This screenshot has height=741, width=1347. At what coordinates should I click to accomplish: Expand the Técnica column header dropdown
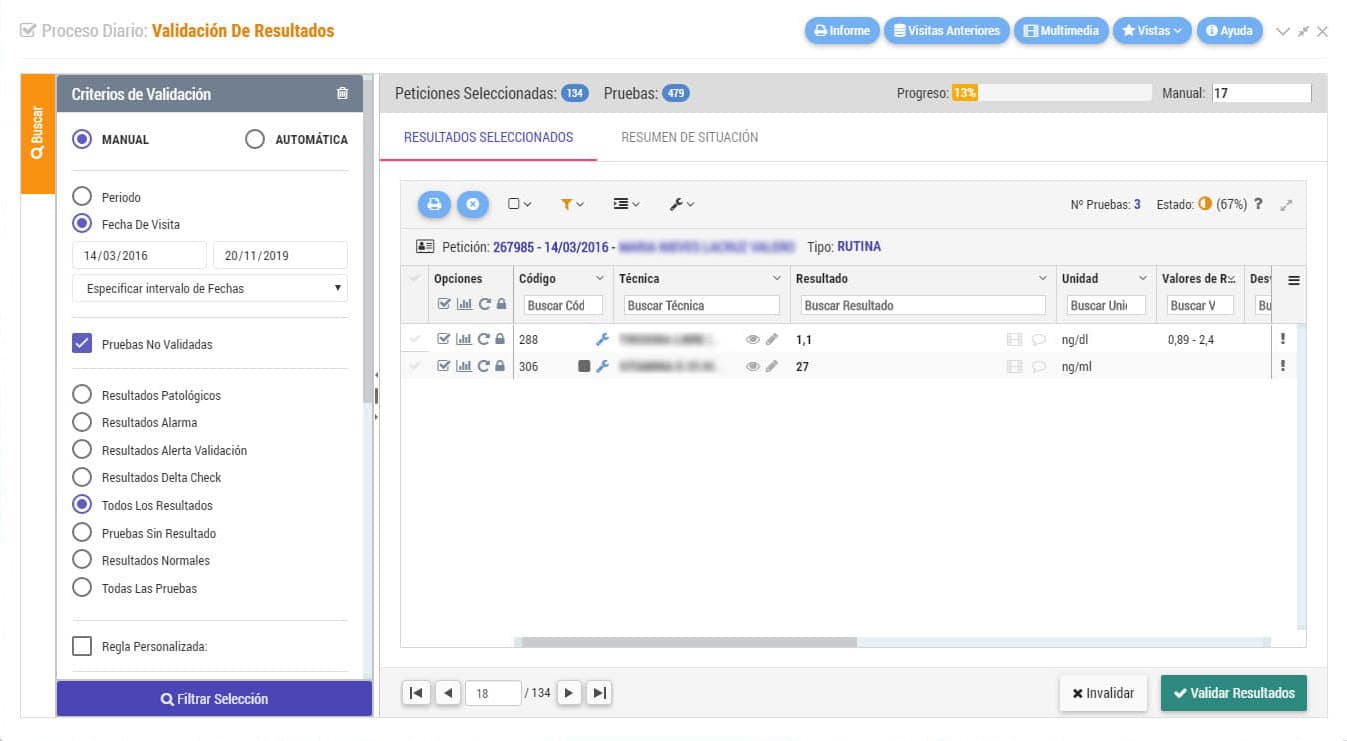(777, 279)
